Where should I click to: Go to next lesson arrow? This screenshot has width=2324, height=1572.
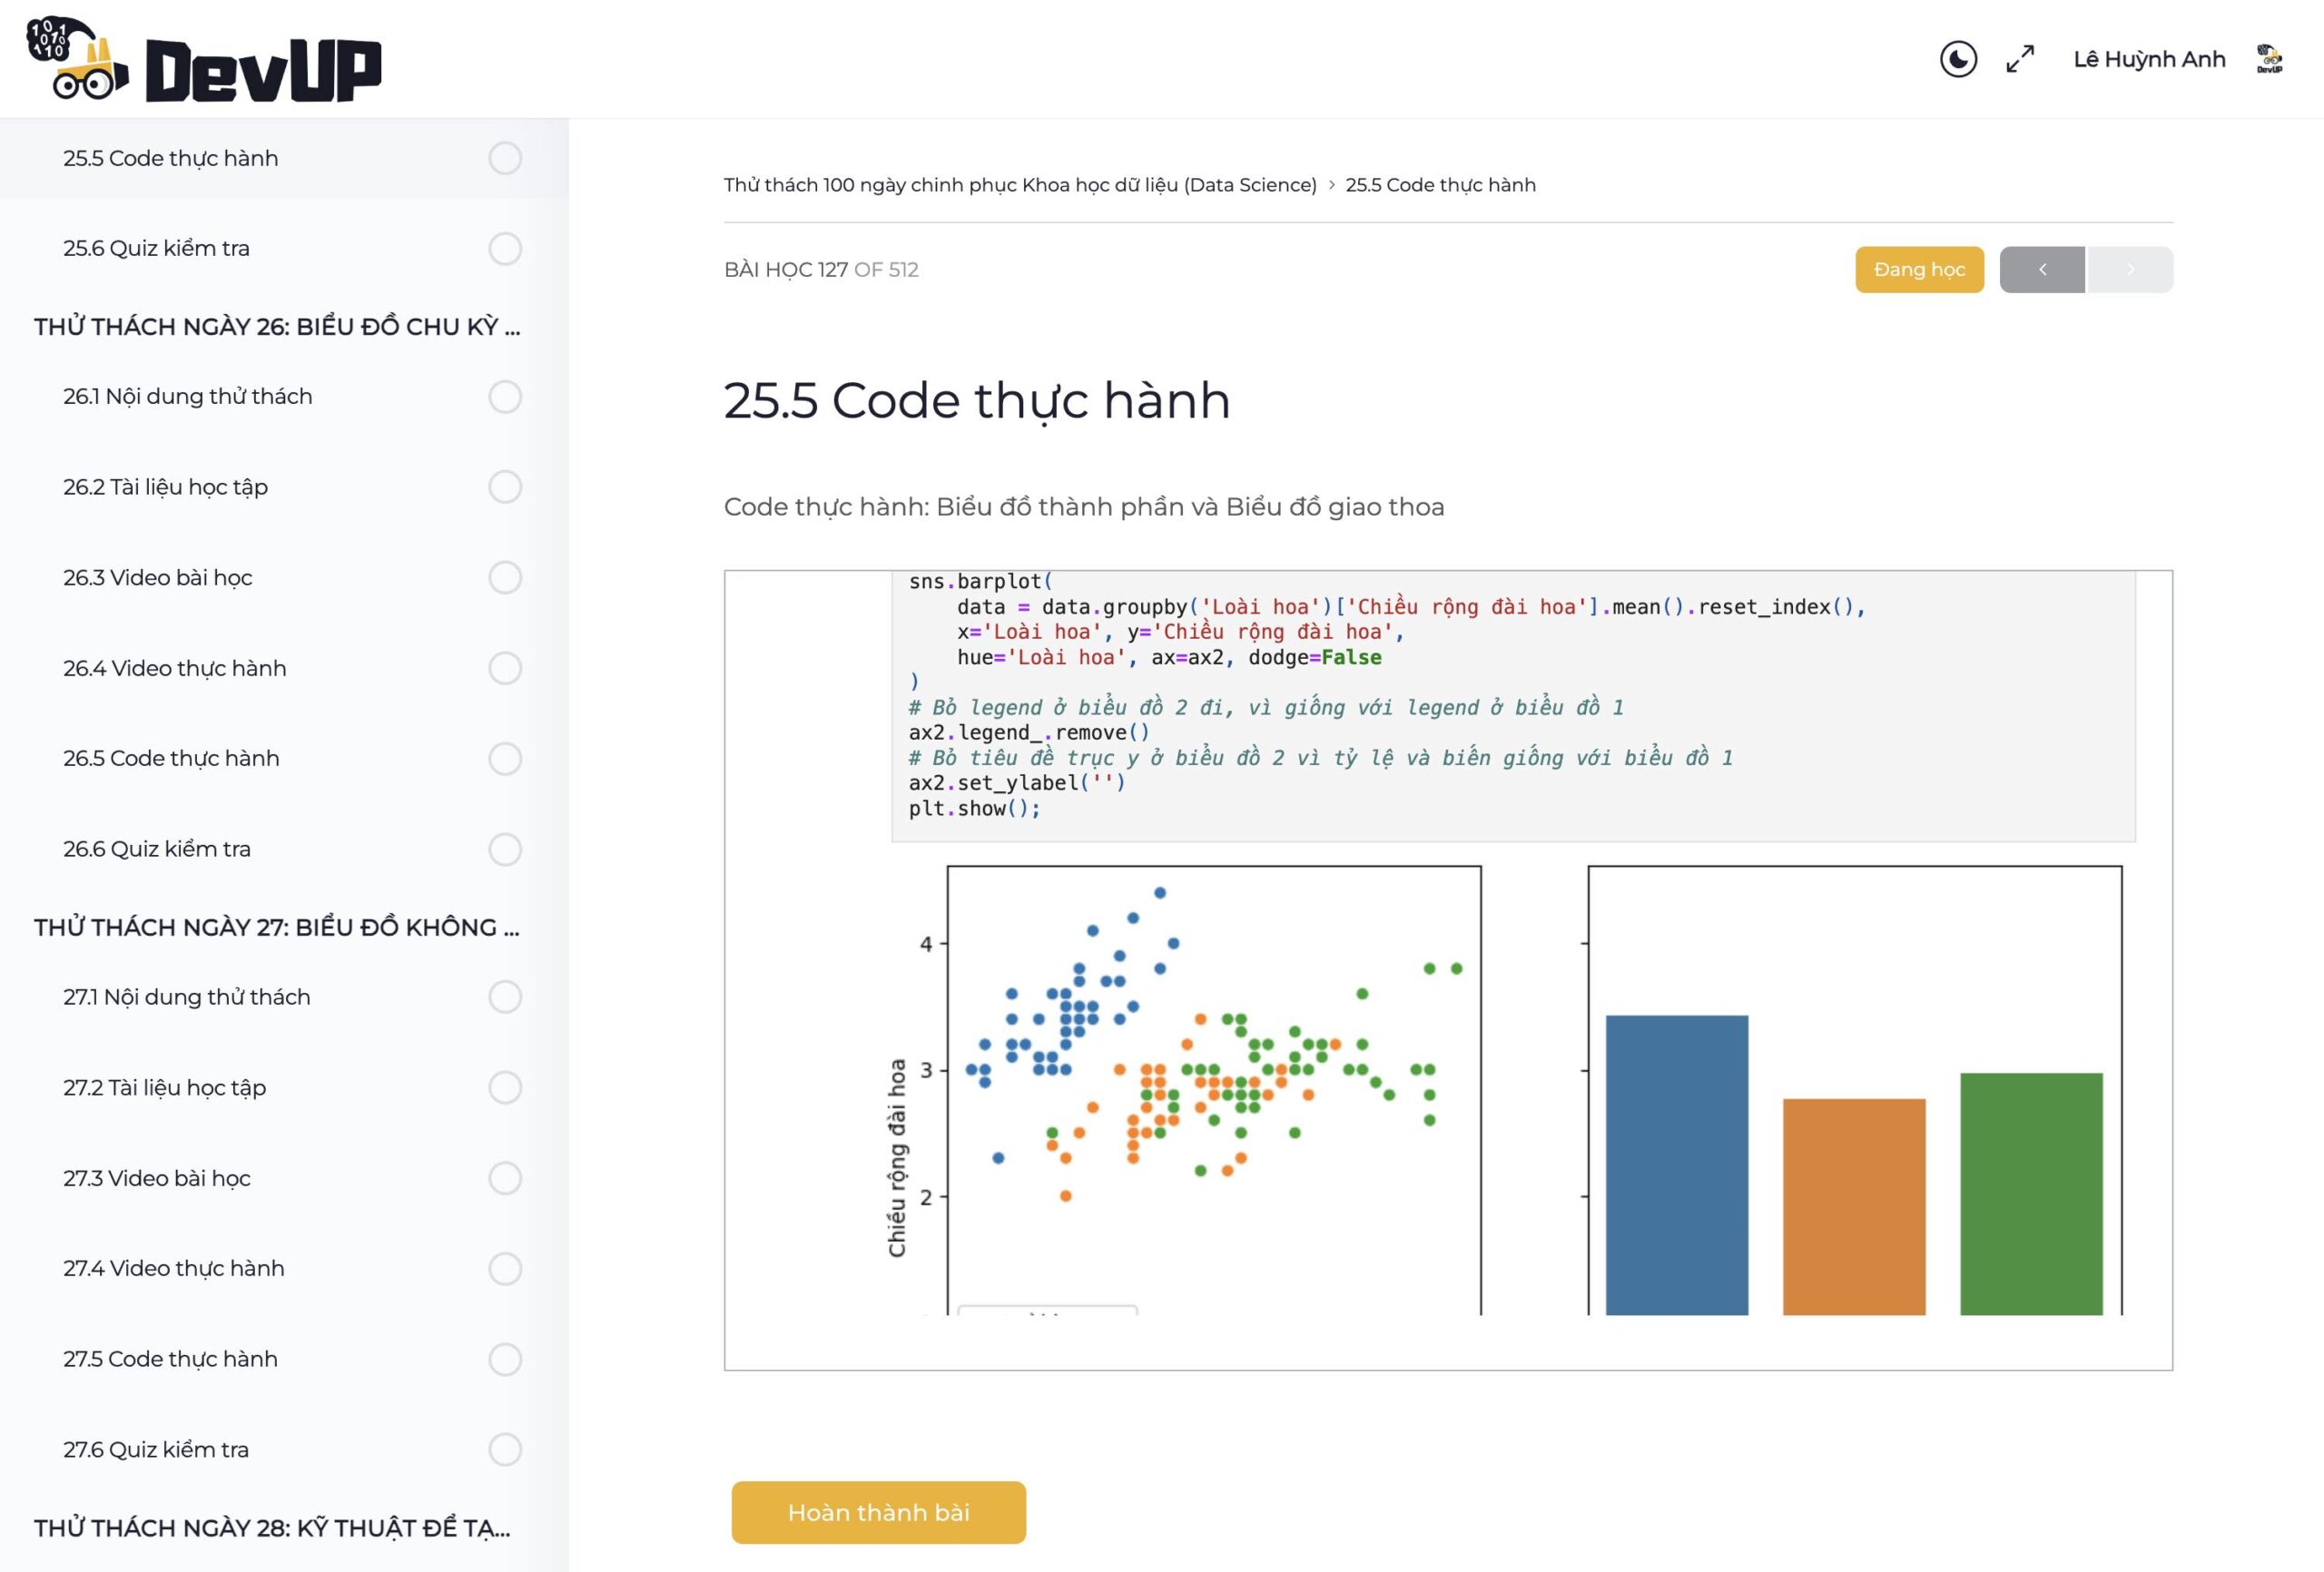pos(2129,269)
